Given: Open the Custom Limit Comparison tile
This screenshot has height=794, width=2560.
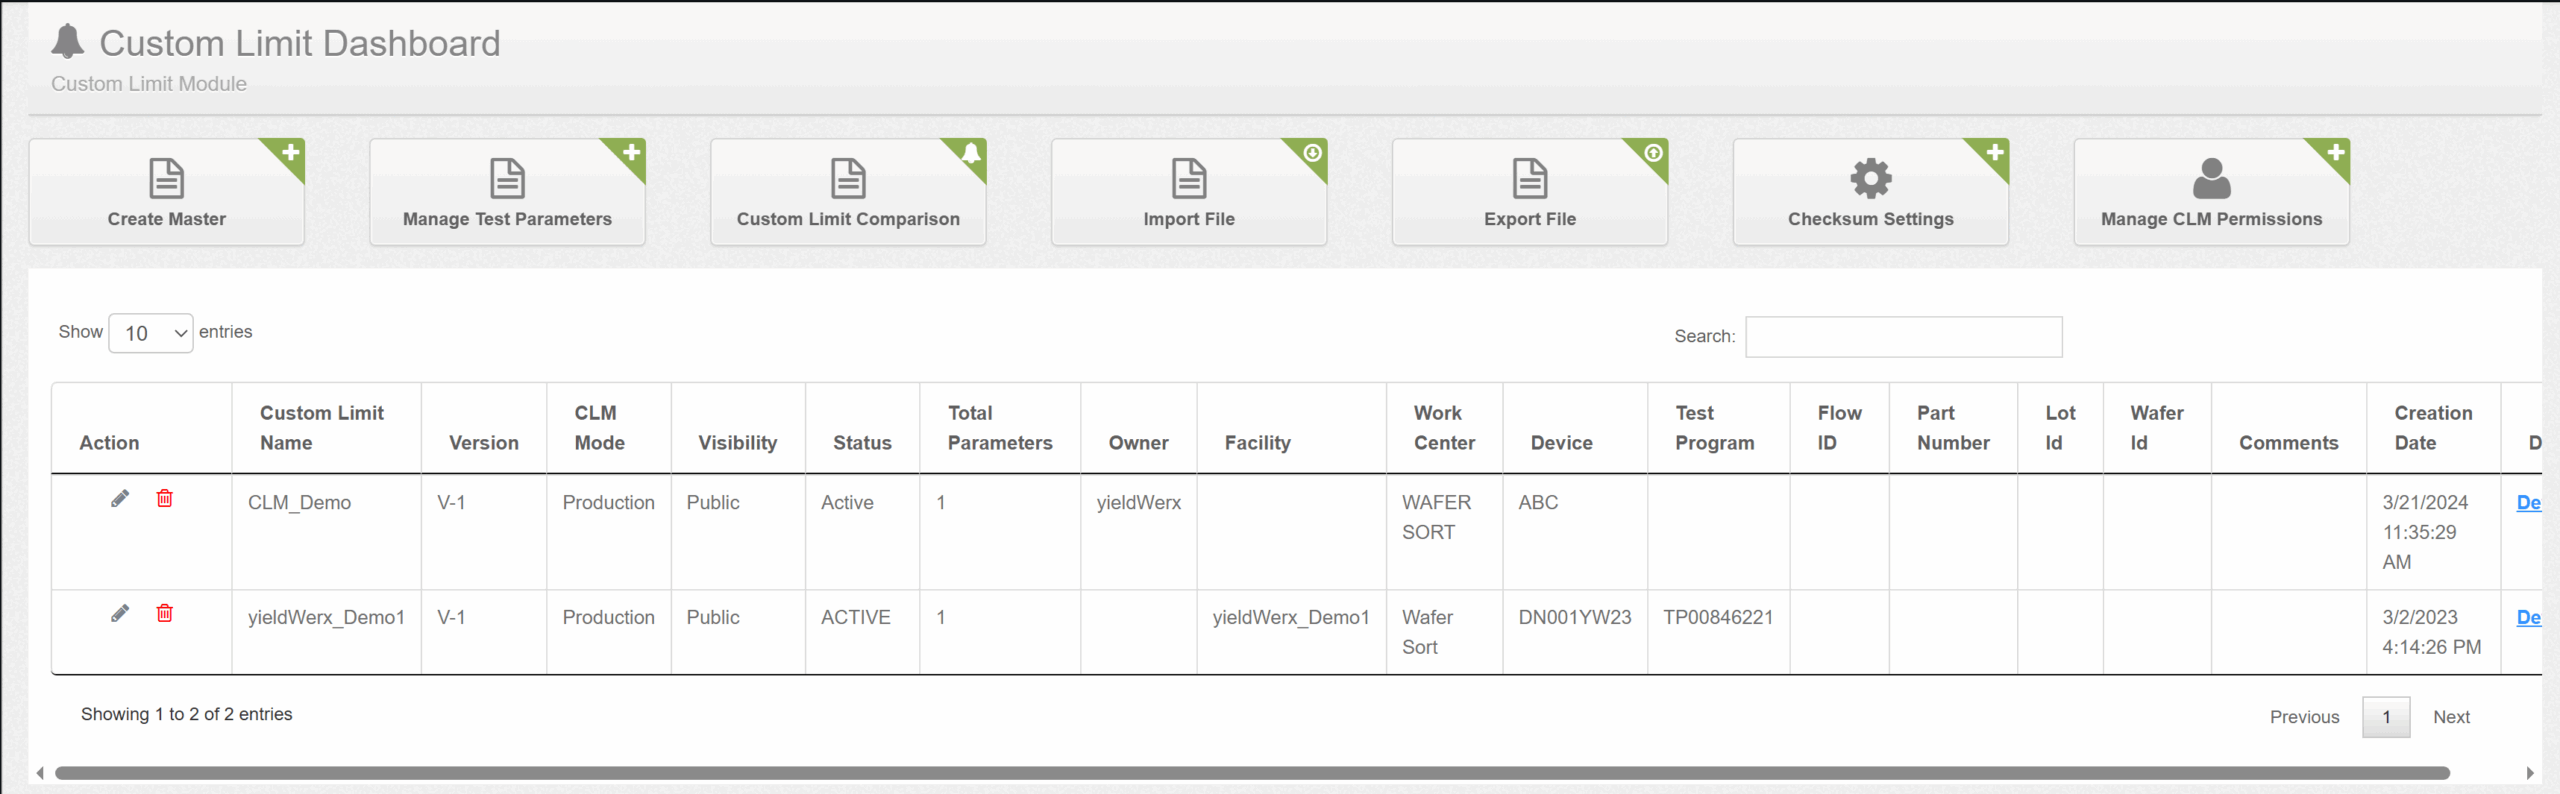Looking at the screenshot, I should tap(848, 193).
